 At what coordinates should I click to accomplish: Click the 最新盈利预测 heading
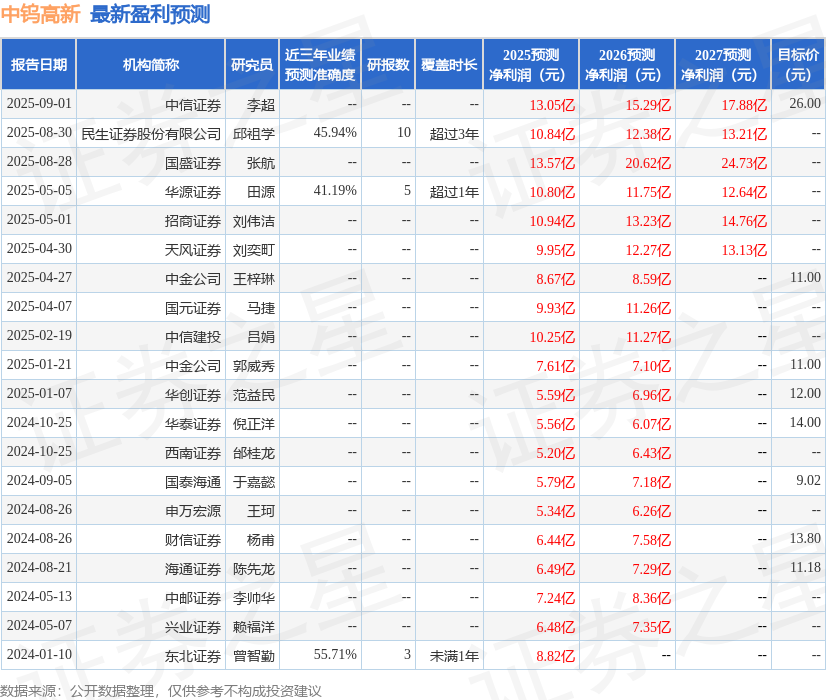150,14
